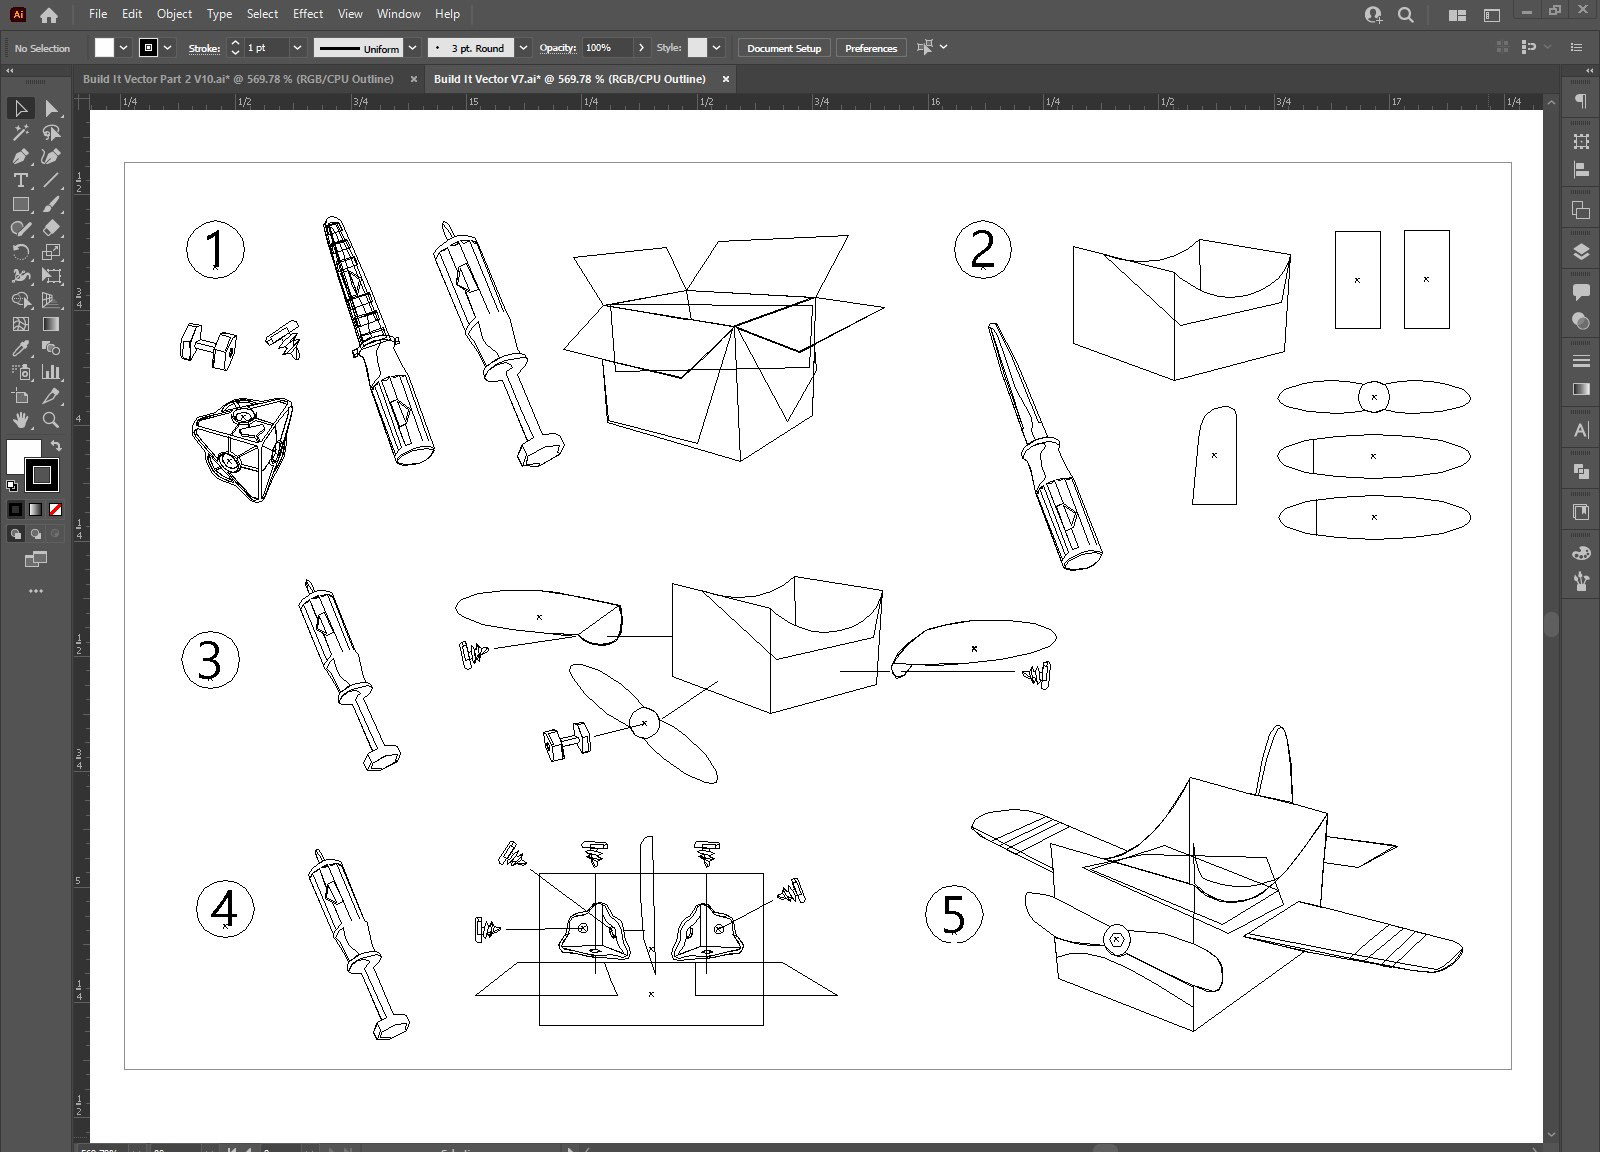Click the Document Setup button

point(784,48)
